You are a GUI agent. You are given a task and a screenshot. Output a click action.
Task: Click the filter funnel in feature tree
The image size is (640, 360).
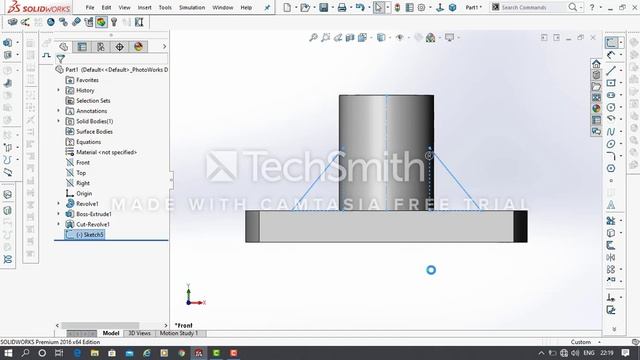pyautogui.click(x=61, y=59)
